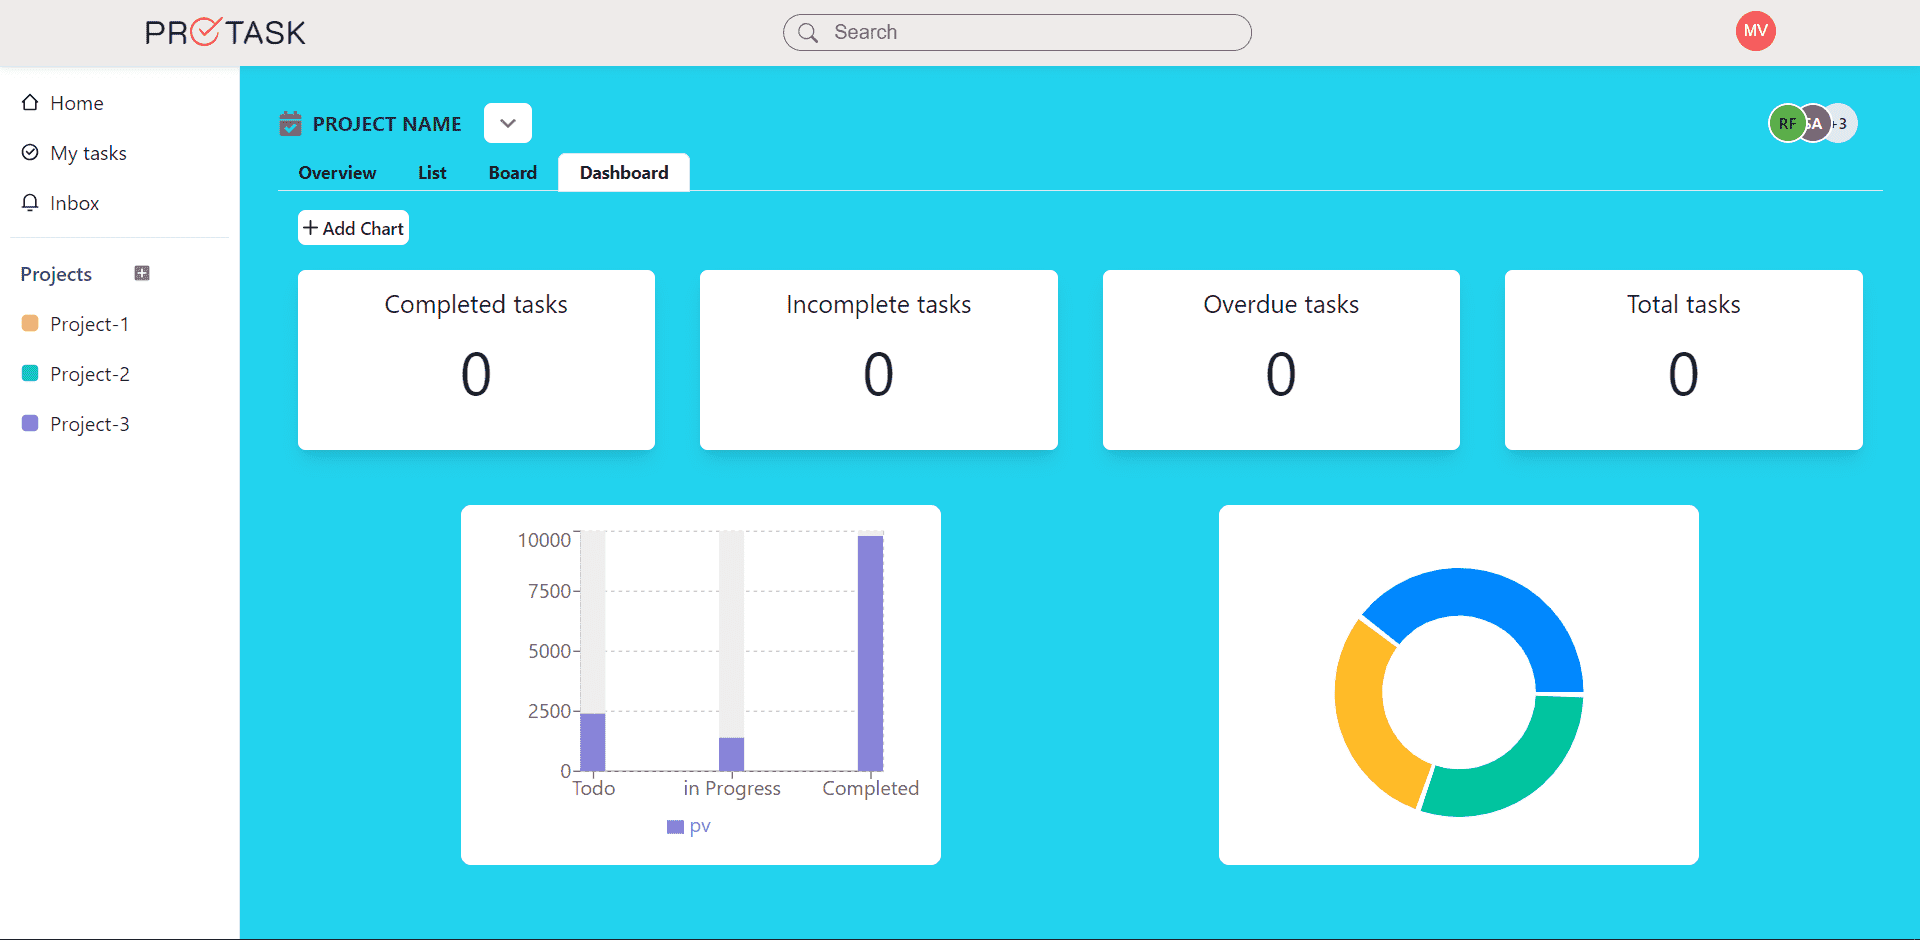Click the Inbox bell icon
Image resolution: width=1920 pixels, height=940 pixels.
pos(30,203)
